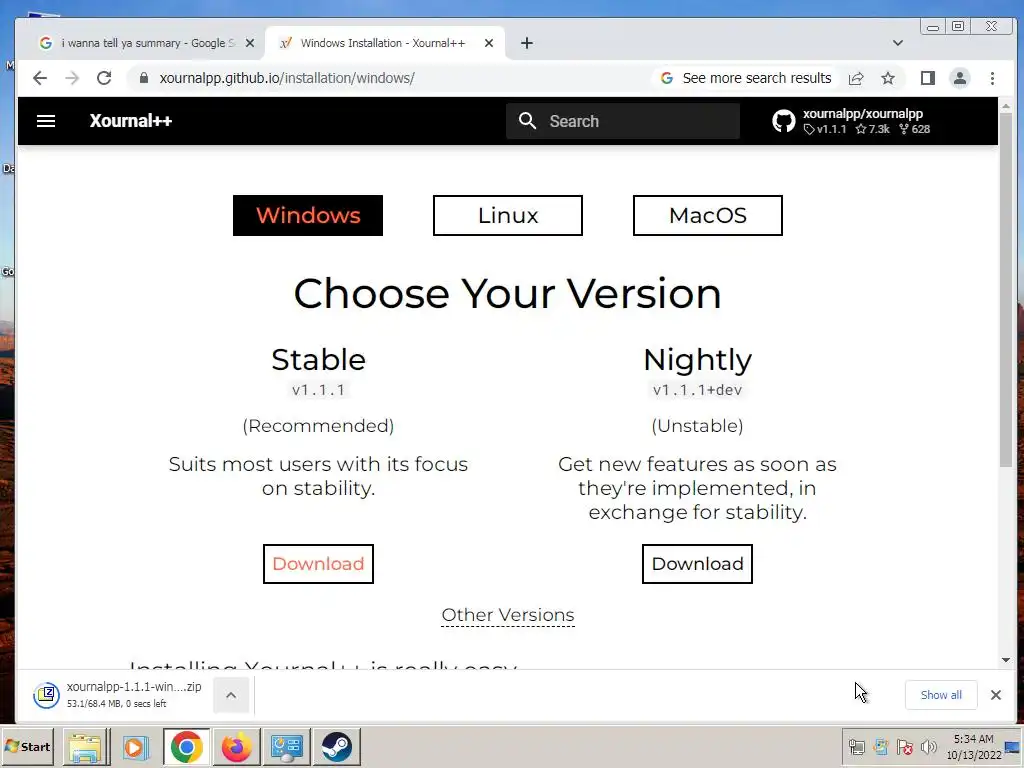
Task: Click the page vertical scrollbar thumb
Action: pyautogui.click(x=1006, y=290)
